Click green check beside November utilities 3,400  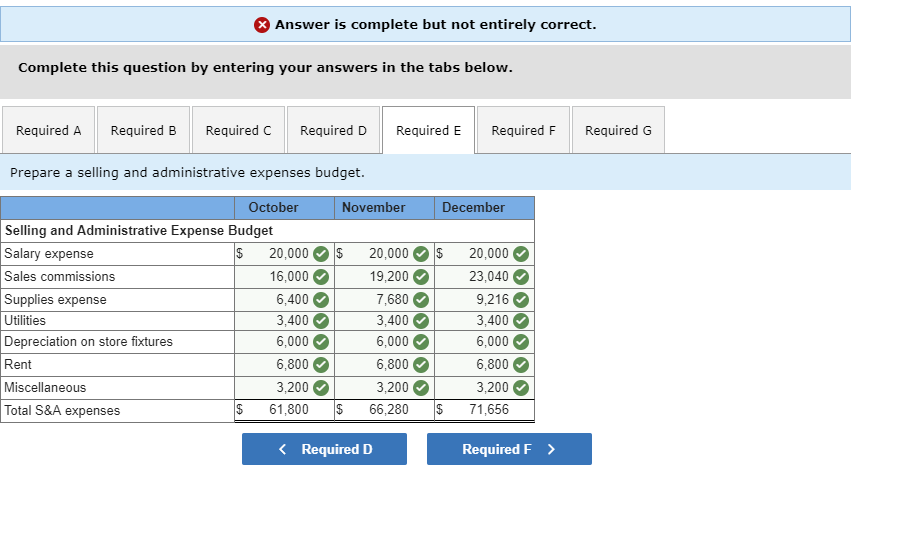click(421, 321)
